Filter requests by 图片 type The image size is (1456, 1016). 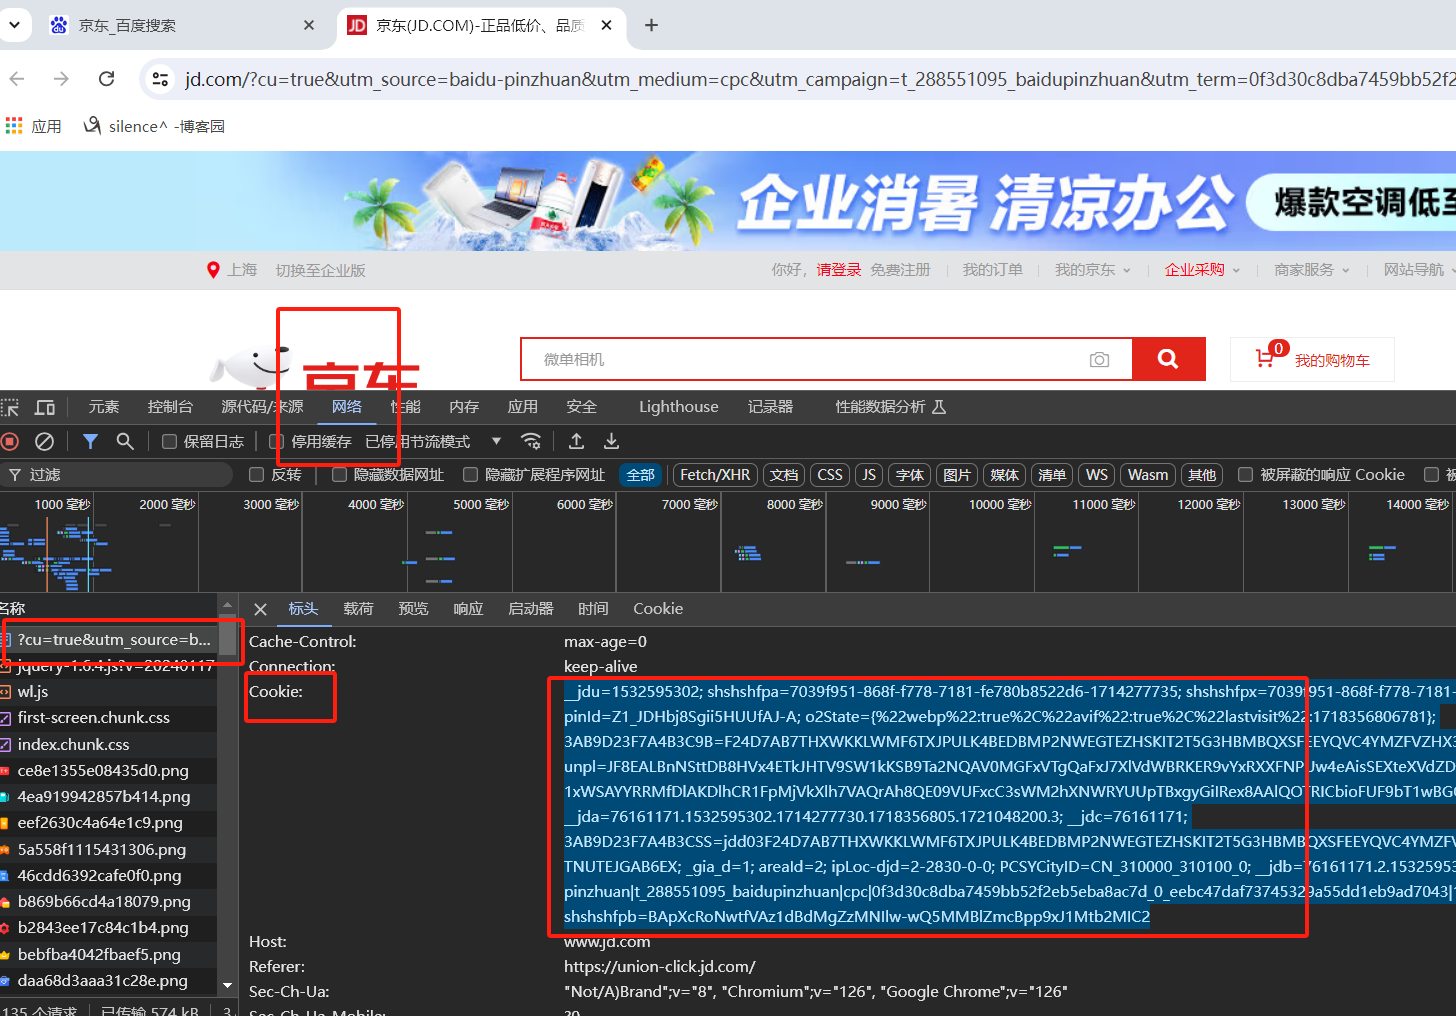[957, 475]
